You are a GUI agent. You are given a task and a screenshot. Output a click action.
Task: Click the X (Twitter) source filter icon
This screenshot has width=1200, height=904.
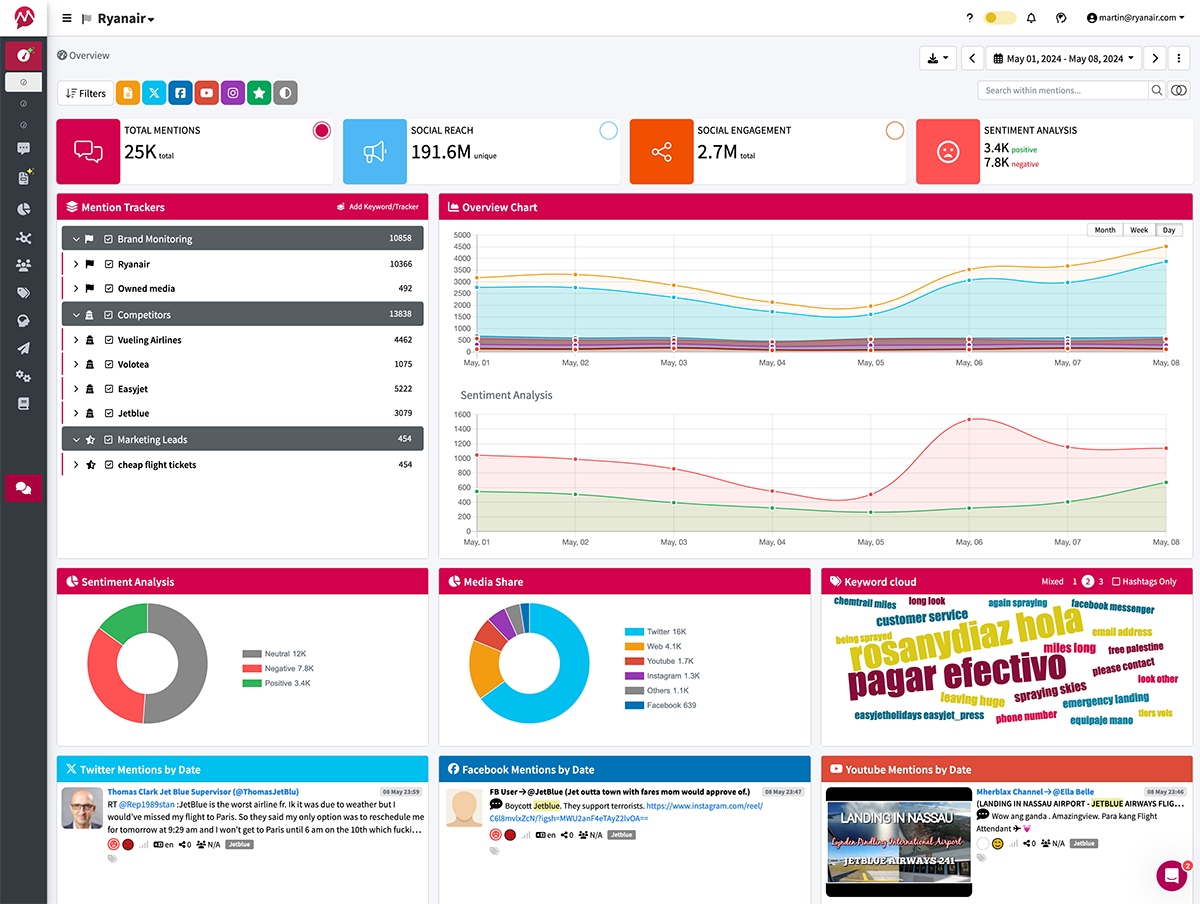(154, 93)
